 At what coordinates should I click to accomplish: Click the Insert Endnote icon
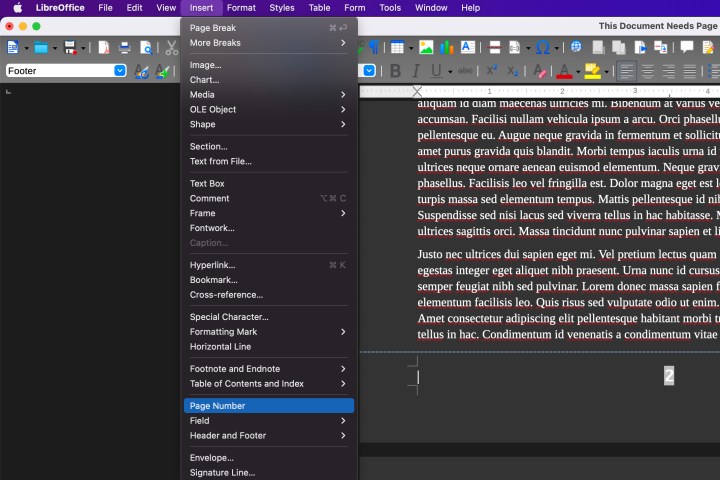click(619, 47)
